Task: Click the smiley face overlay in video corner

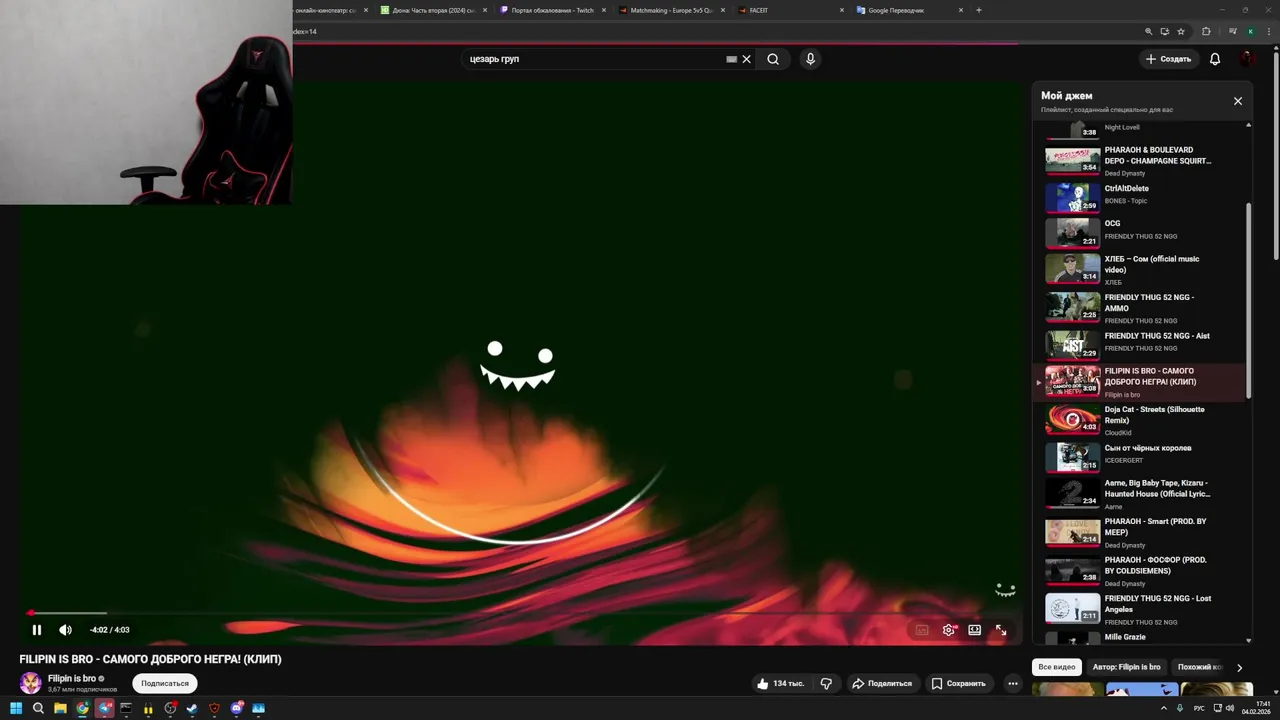Action: 1005,590
